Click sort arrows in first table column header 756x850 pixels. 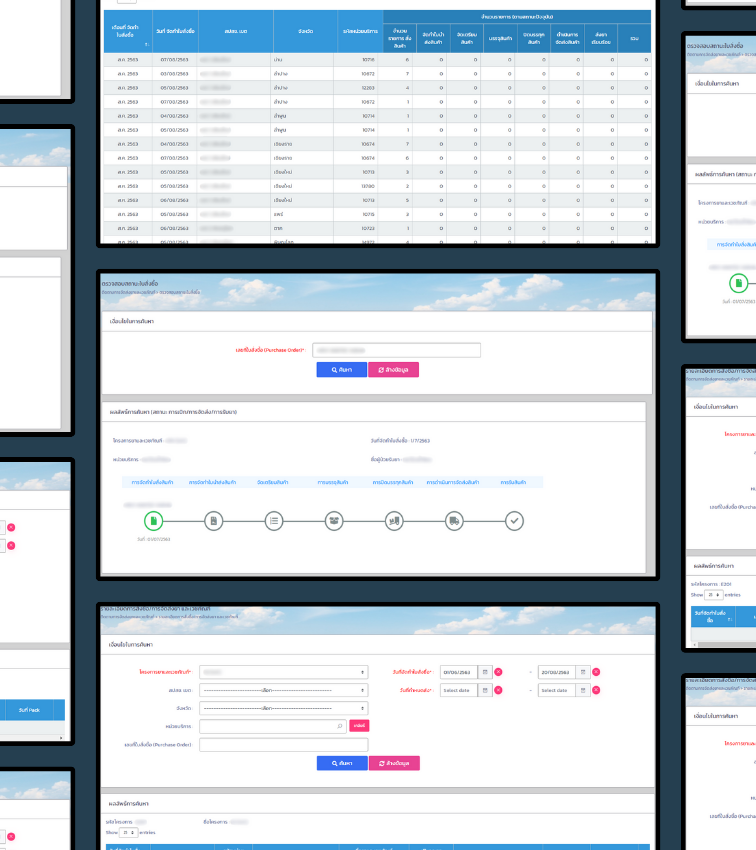click(x=146, y=44)
